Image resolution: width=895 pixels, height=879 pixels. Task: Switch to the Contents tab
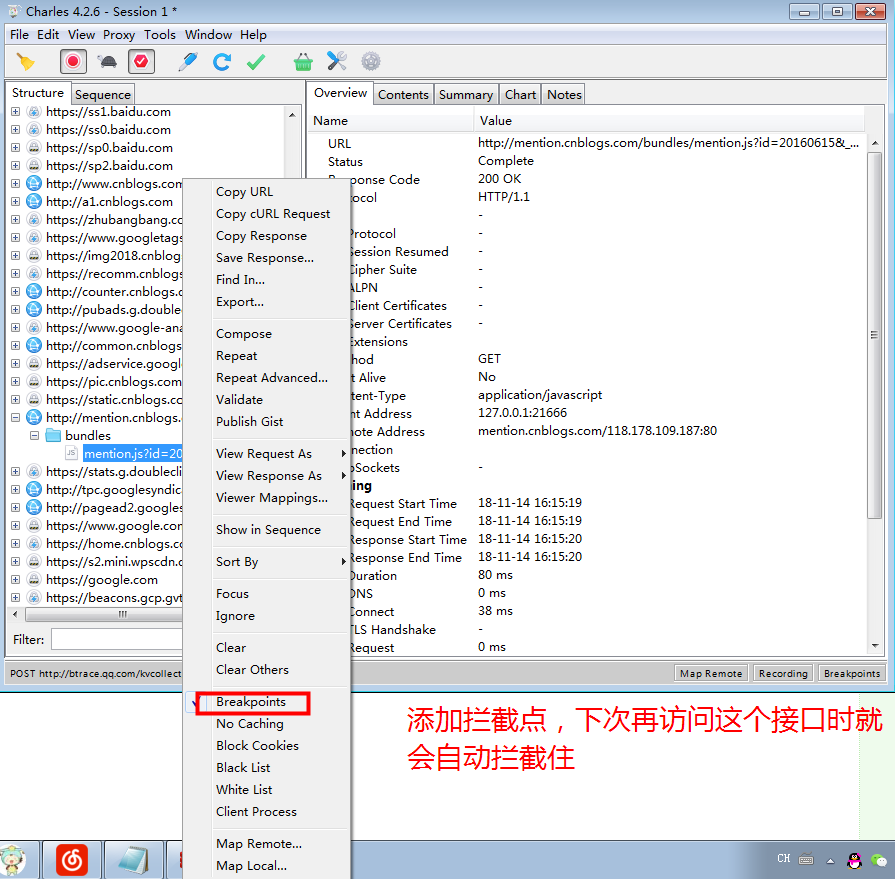pyautogui.click(x=403, y=94)
